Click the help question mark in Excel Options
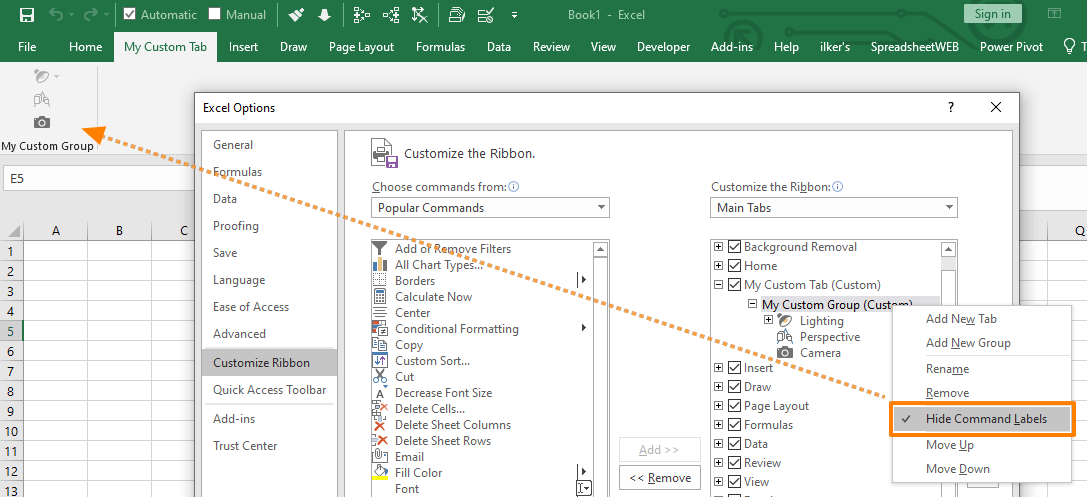The height and width of the screenshot is (497, 1087). [950, 107]
